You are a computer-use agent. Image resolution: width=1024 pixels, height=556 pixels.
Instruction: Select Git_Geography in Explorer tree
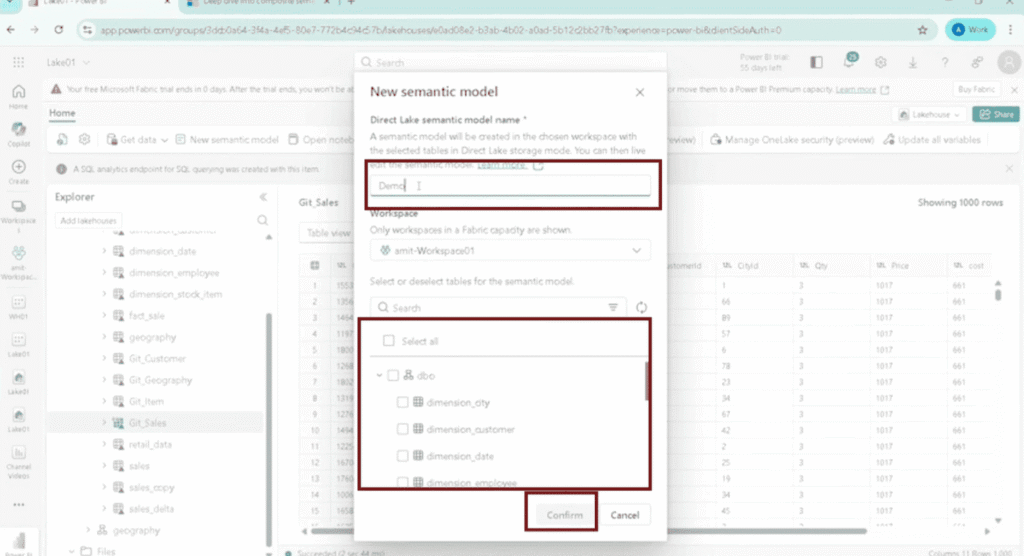coord(160,380)
